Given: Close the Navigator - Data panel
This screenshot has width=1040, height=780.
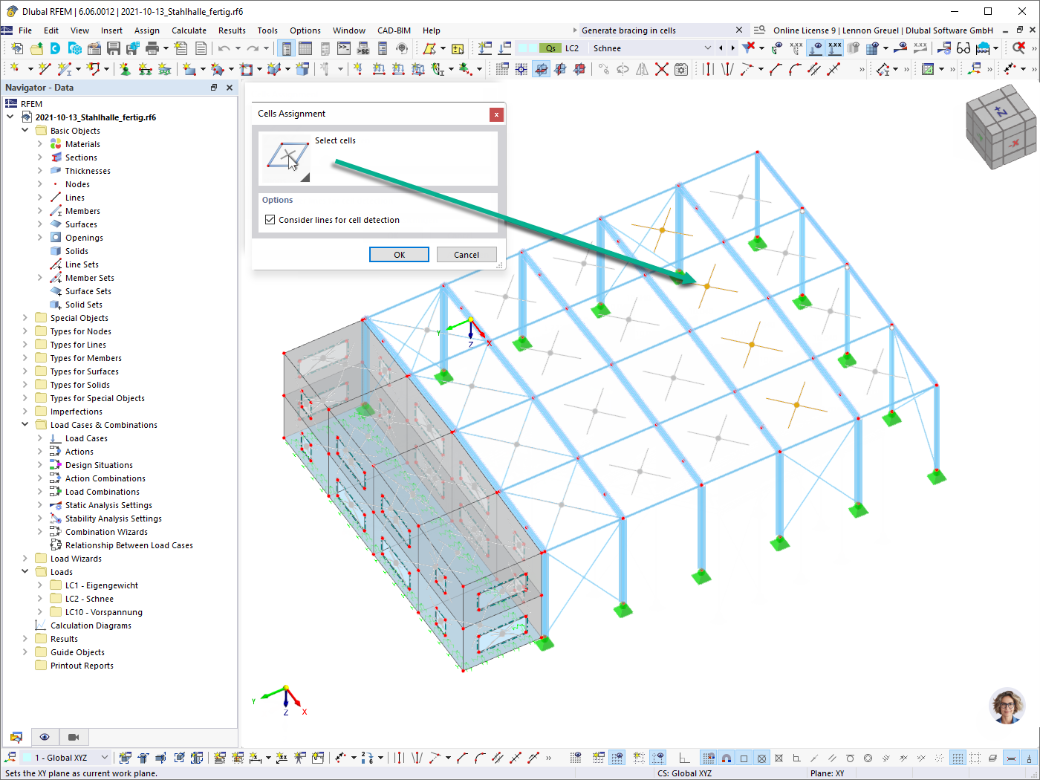Looking at the screenshot, I should tap(229, 88).
